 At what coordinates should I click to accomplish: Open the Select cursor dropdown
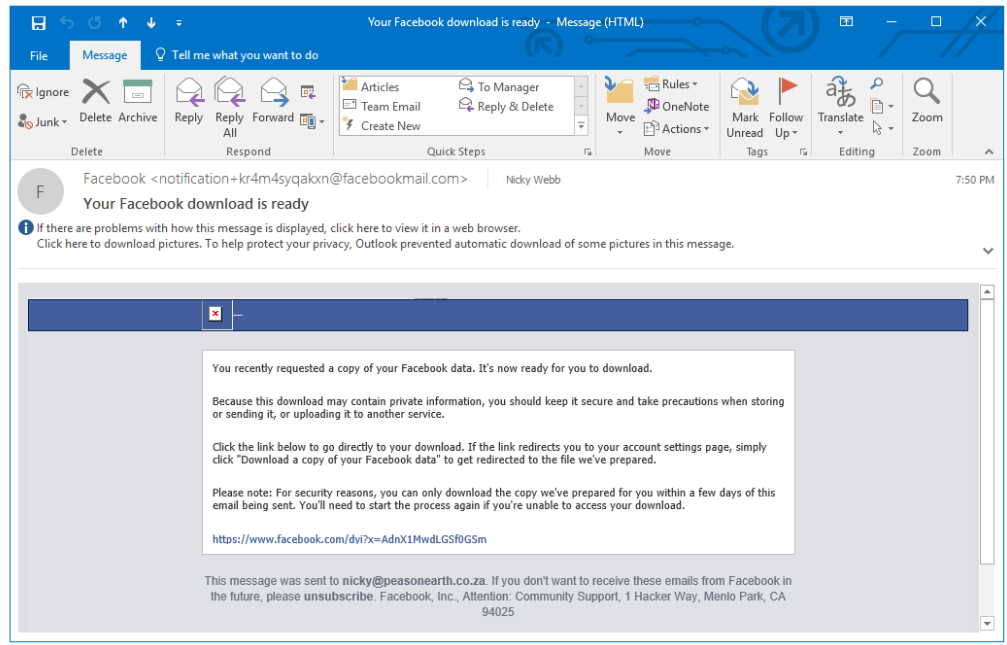[882, 128]
